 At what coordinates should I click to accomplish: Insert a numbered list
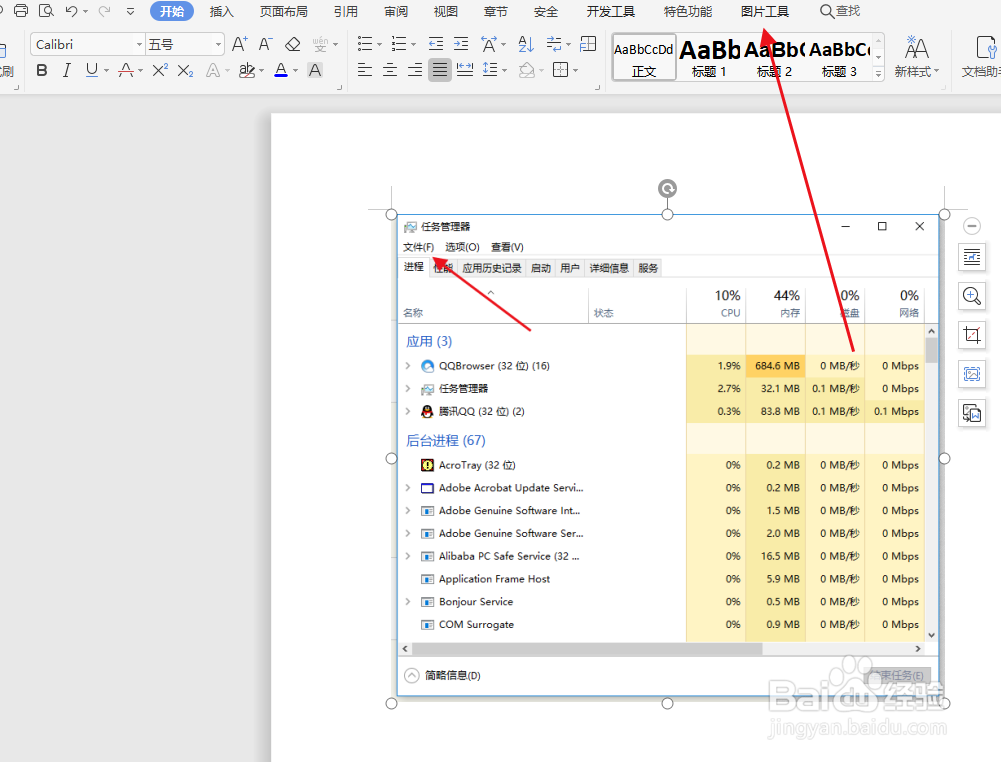coord(399,44)
